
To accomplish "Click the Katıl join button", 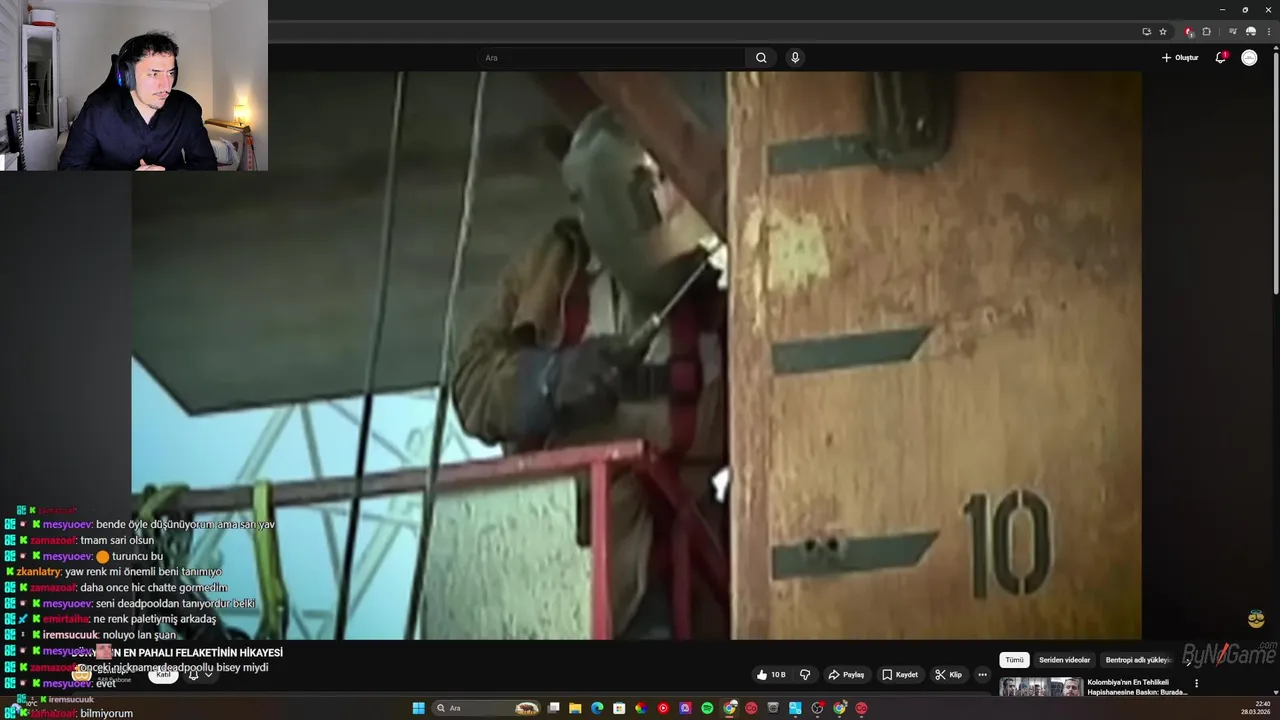I will [163, 675].
